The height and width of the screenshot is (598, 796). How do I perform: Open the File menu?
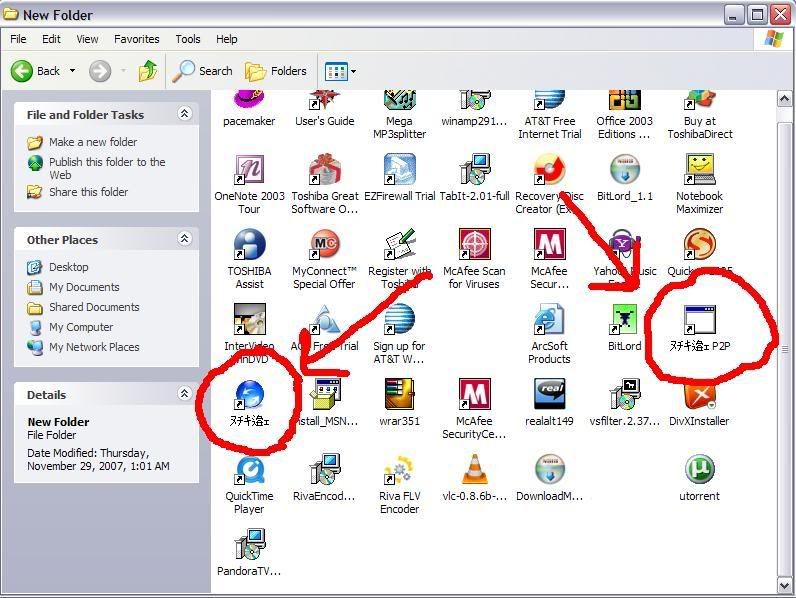tap(18, 39)
